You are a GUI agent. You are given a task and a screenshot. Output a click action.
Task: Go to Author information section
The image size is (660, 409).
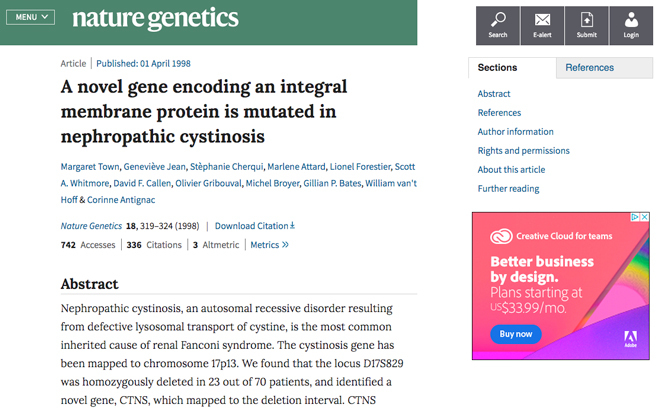[x=515, y=132]
